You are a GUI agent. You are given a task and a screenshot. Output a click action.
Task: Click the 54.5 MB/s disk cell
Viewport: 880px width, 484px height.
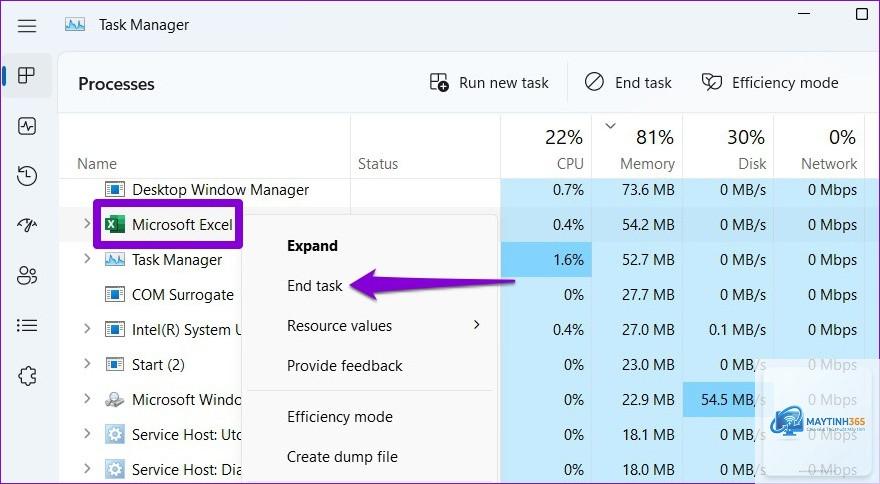tap(728, 399)
